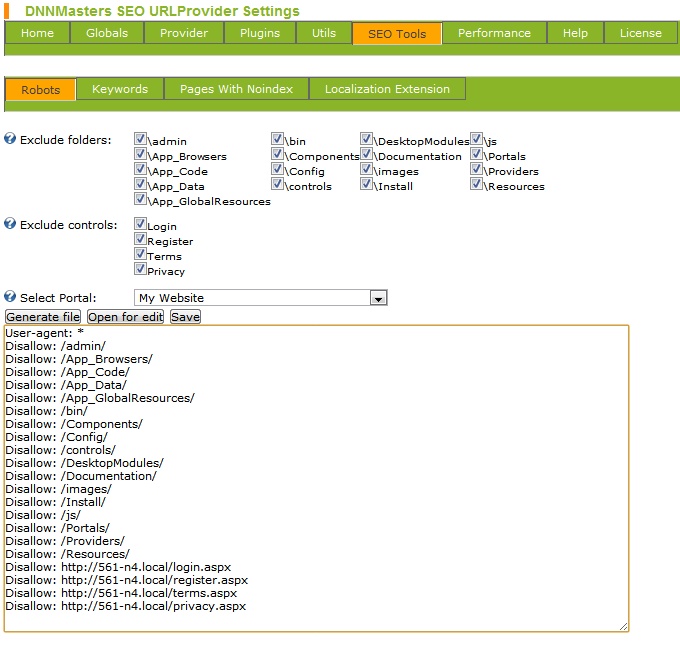The height and width of the screenshot is (646, 680).
Task: Open Pages With Noindex sub-tab
Action: coord(236,89)
